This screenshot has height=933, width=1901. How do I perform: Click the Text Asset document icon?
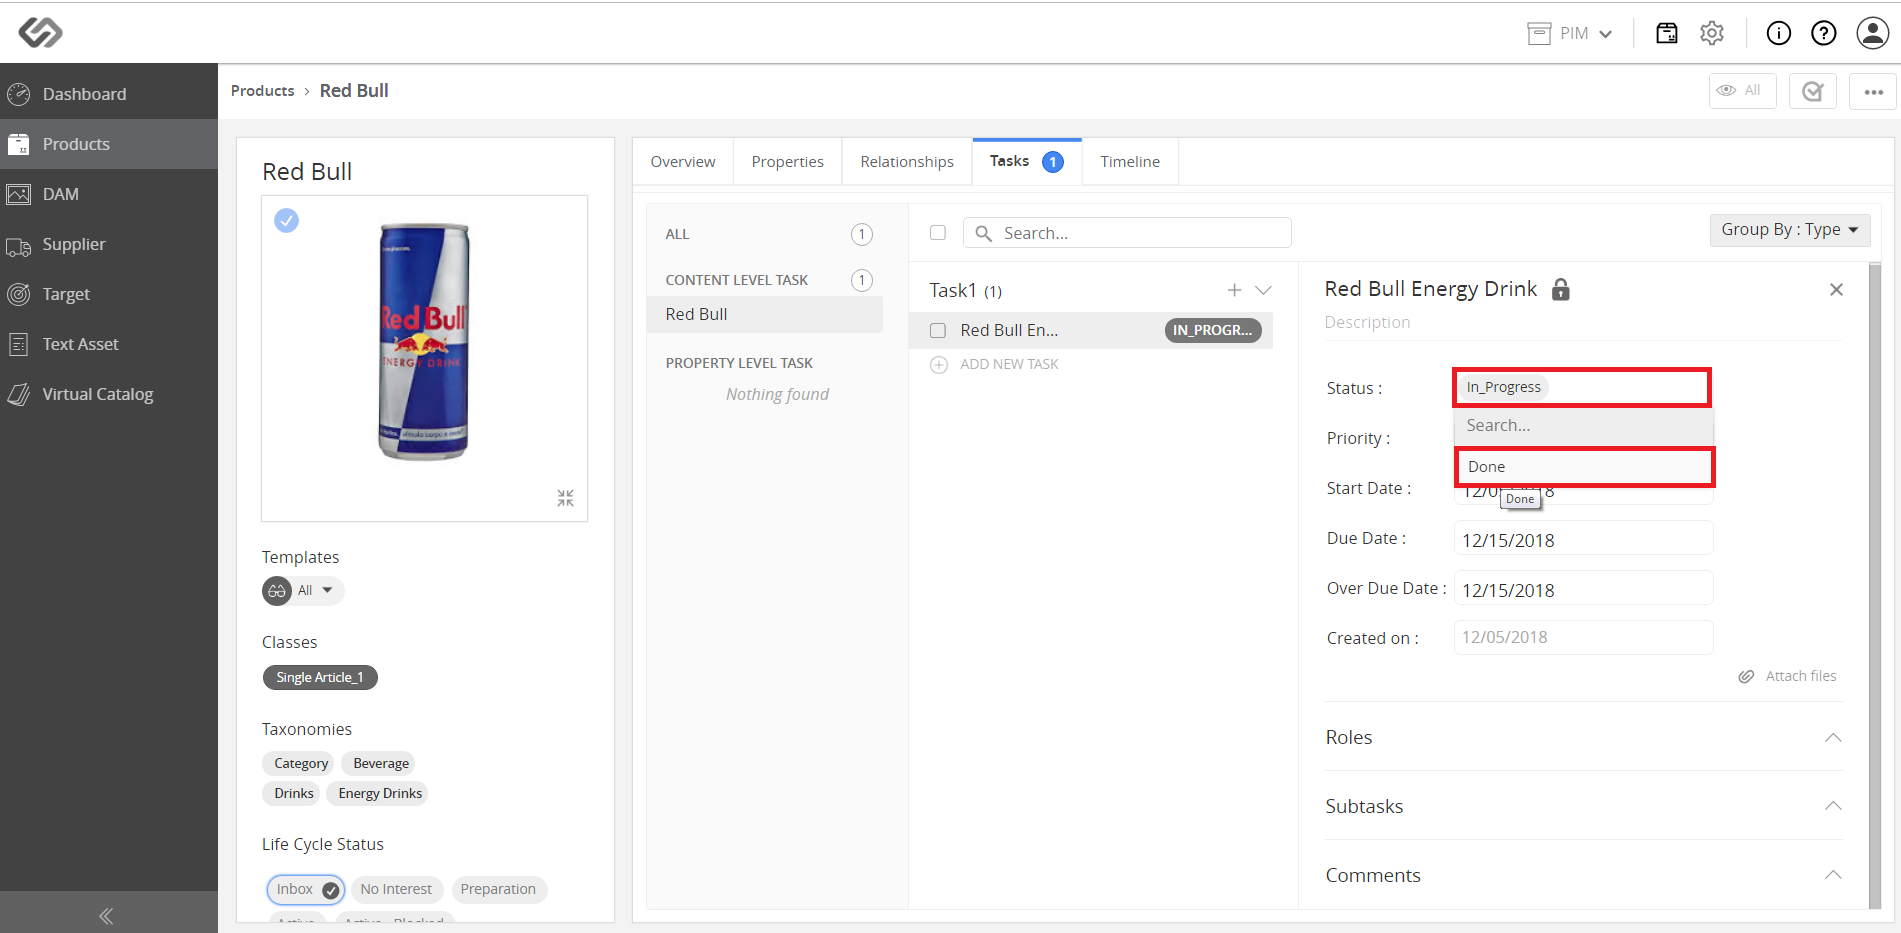19,344
